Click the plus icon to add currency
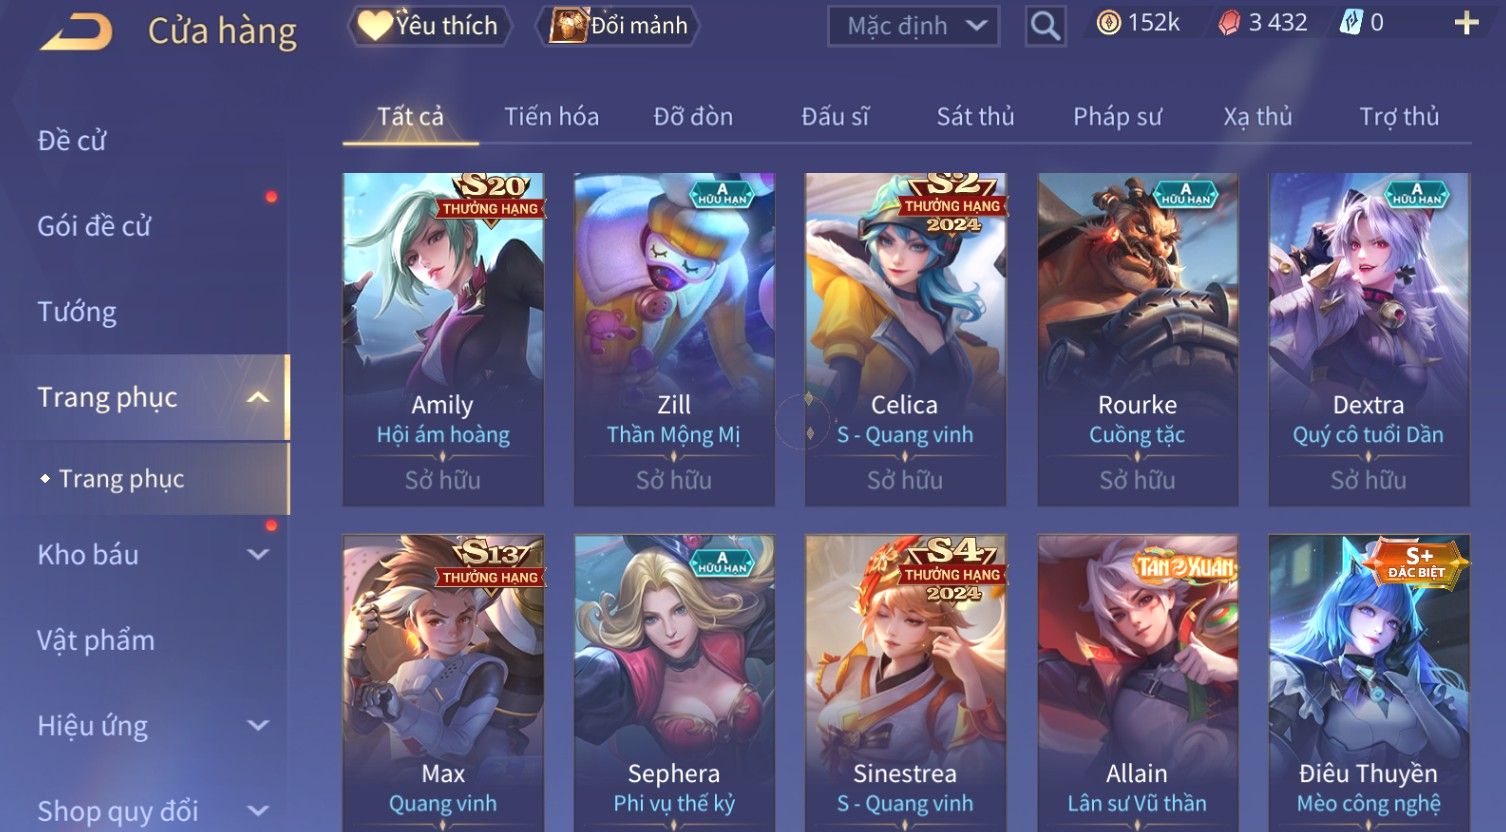This screenshot has height=832, width=1506. (x=1466, y=23)
